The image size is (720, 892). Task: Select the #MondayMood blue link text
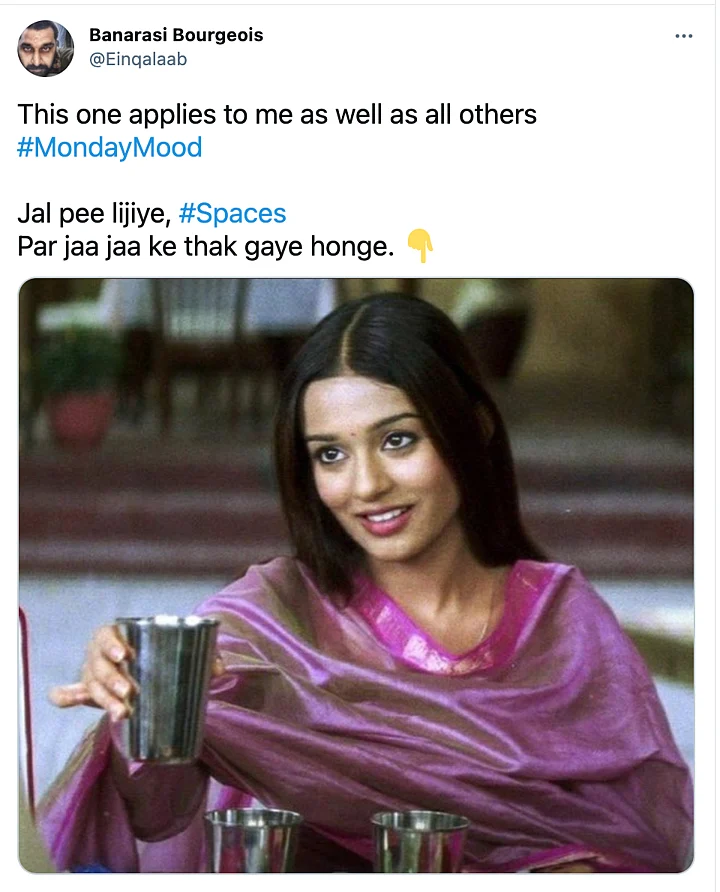click(x=109, y=147)
